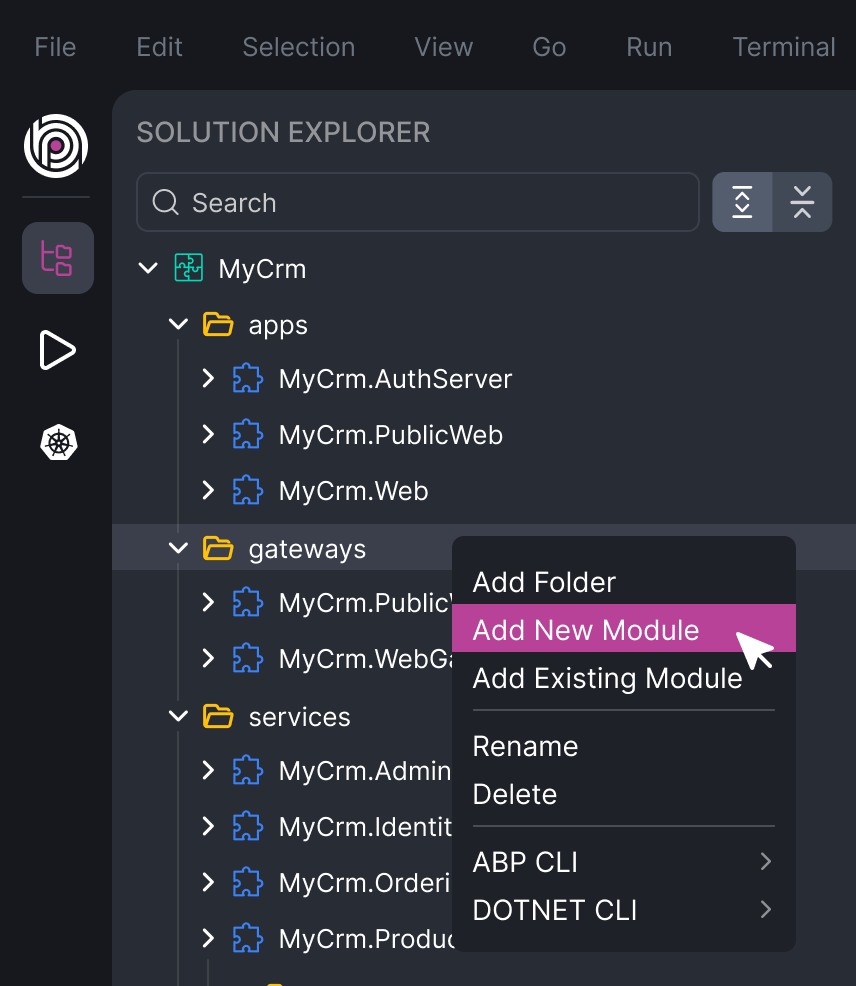Select the MyCrm solution label
This screenshot has width=856, height=986.
tap(262, 269)
